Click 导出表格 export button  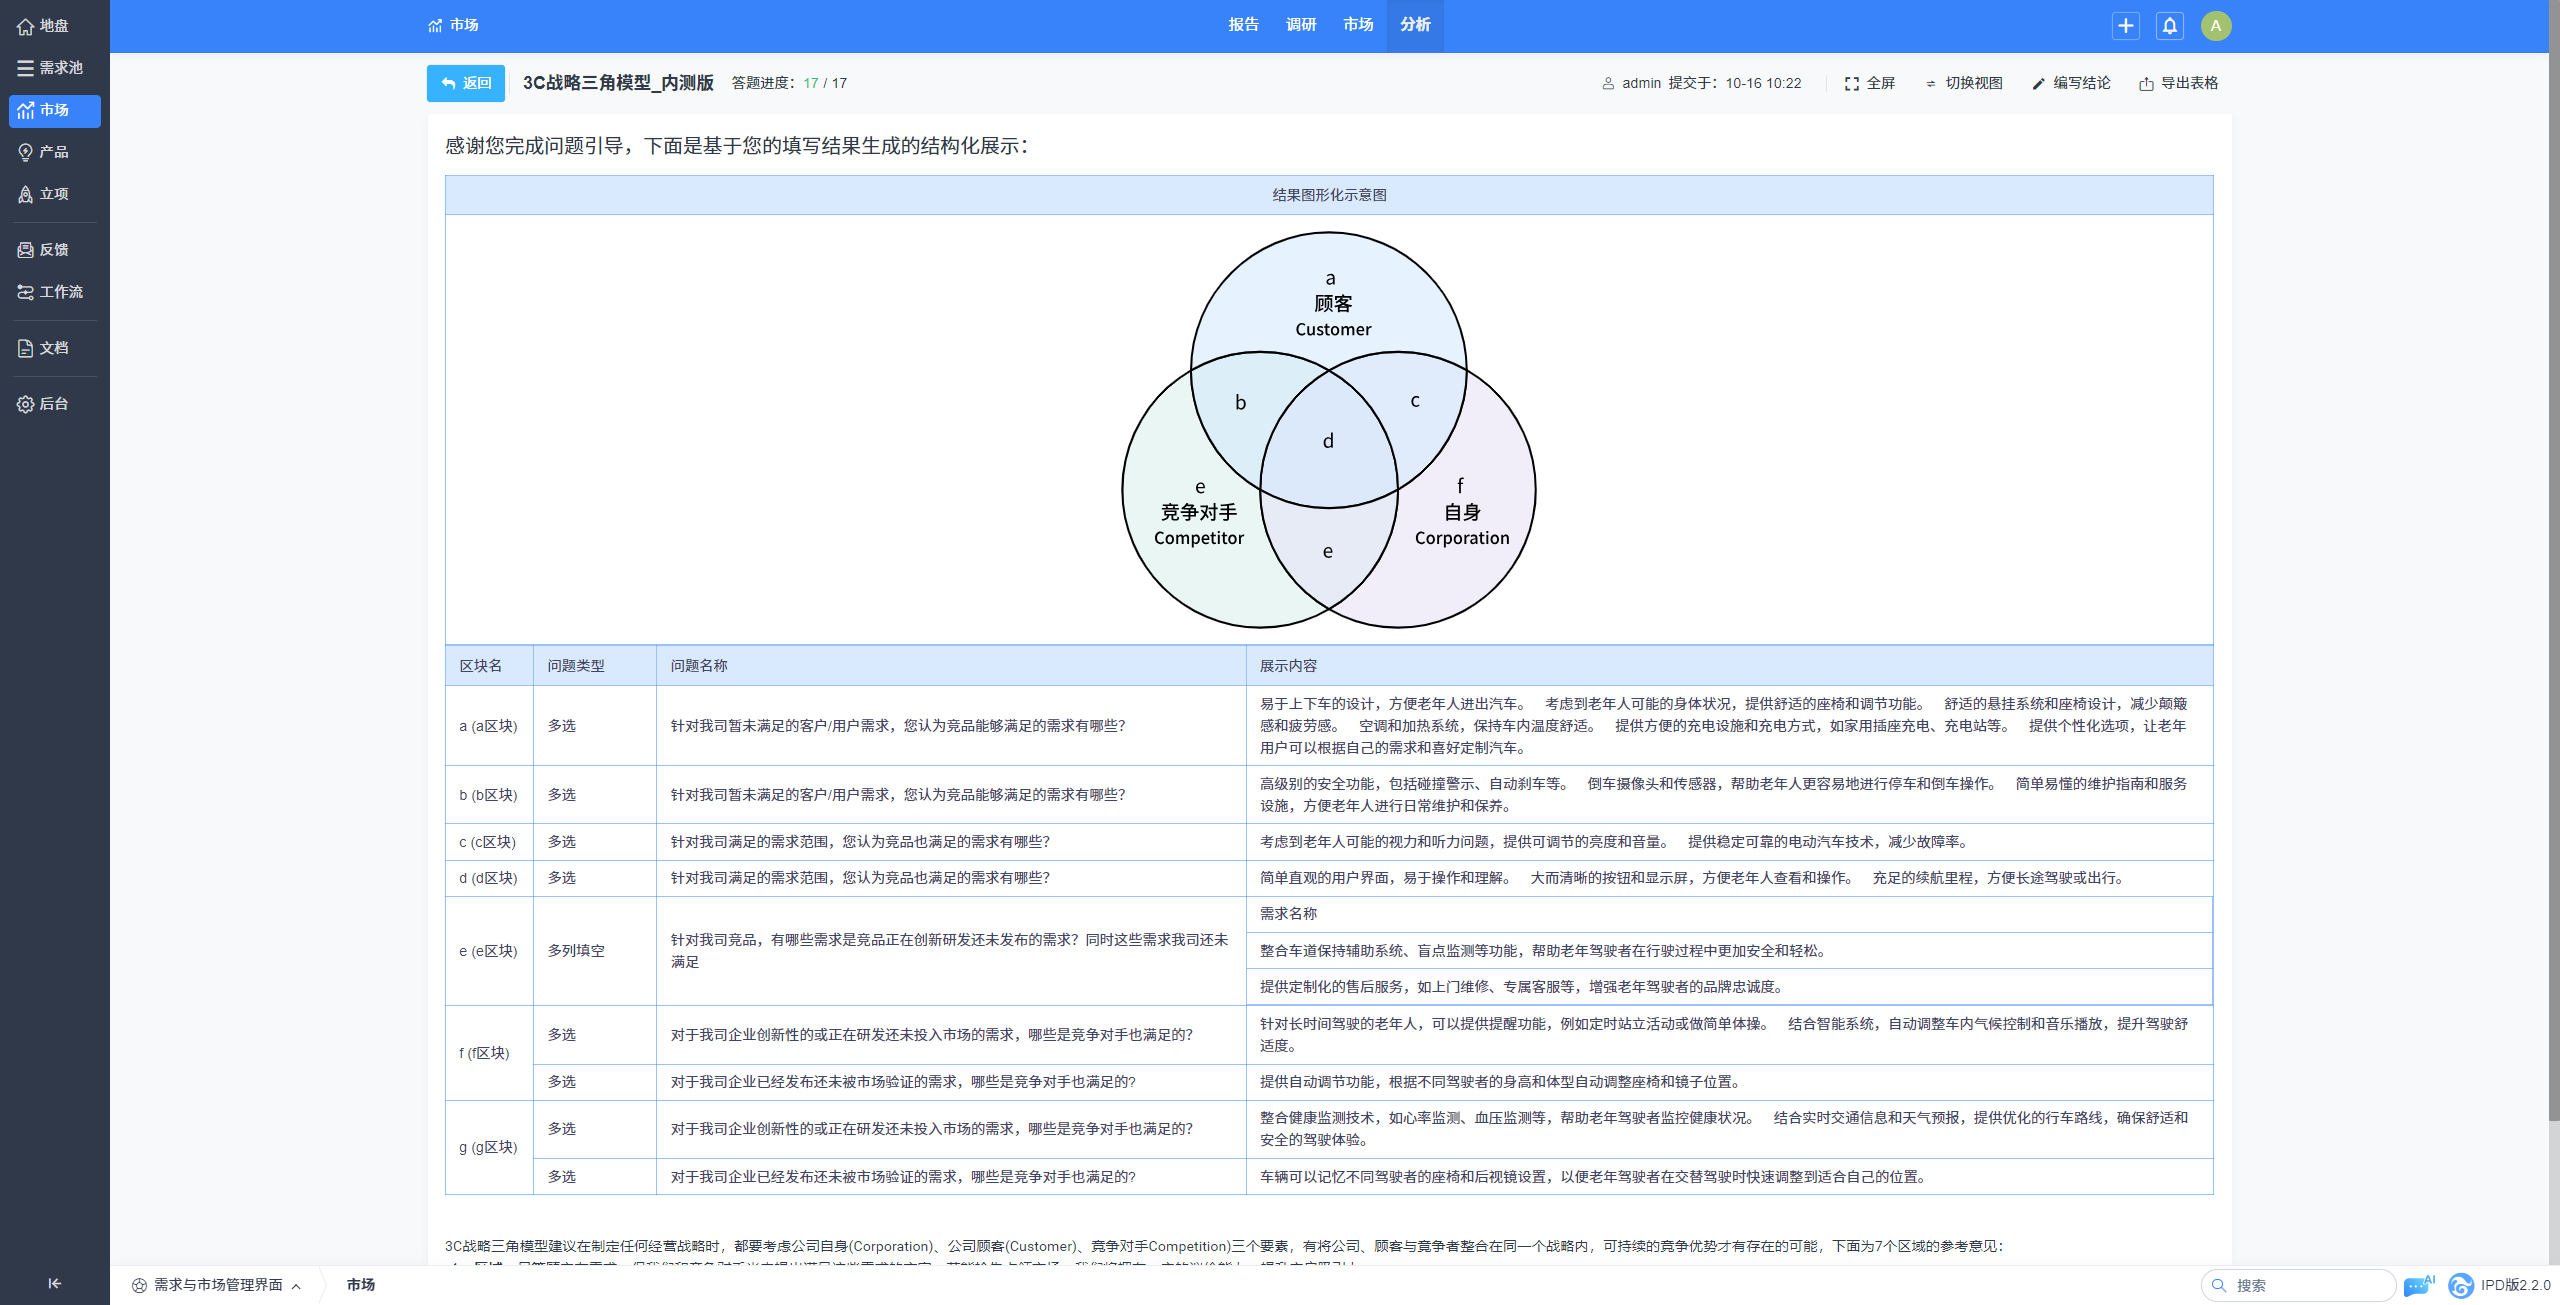(x=2178, y=83)
